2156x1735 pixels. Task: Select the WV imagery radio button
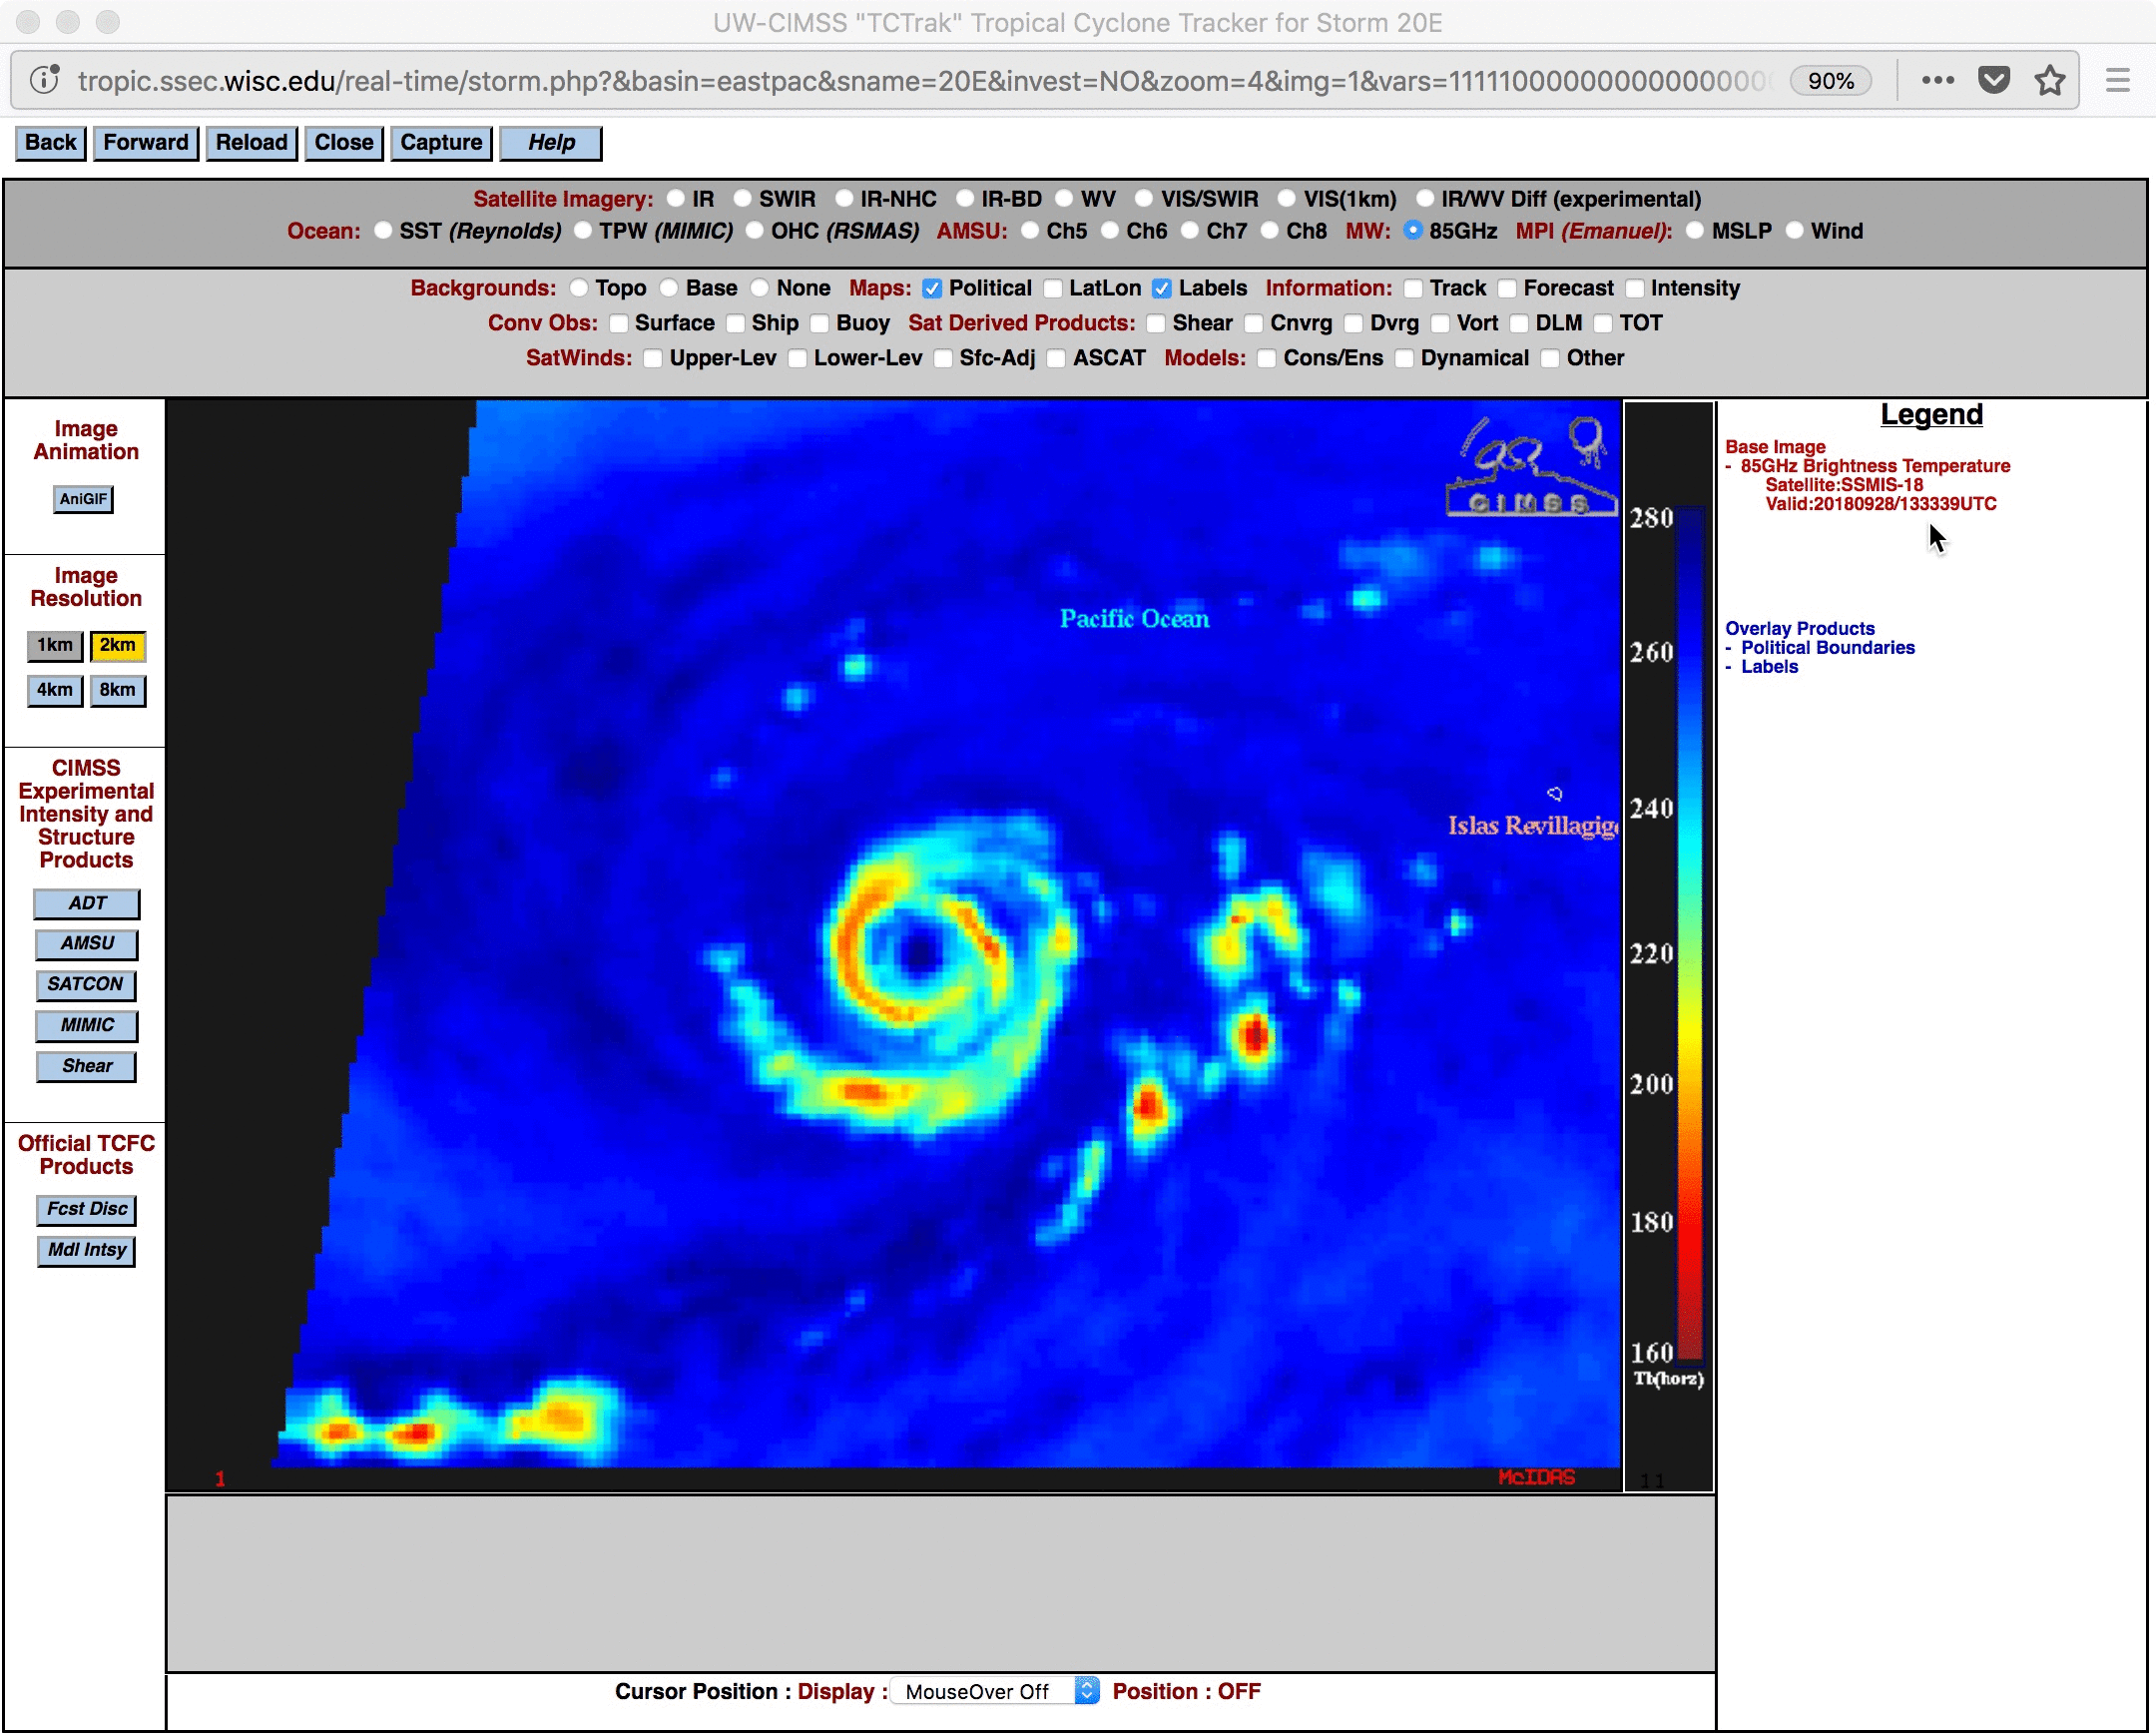click(1064, 199)
